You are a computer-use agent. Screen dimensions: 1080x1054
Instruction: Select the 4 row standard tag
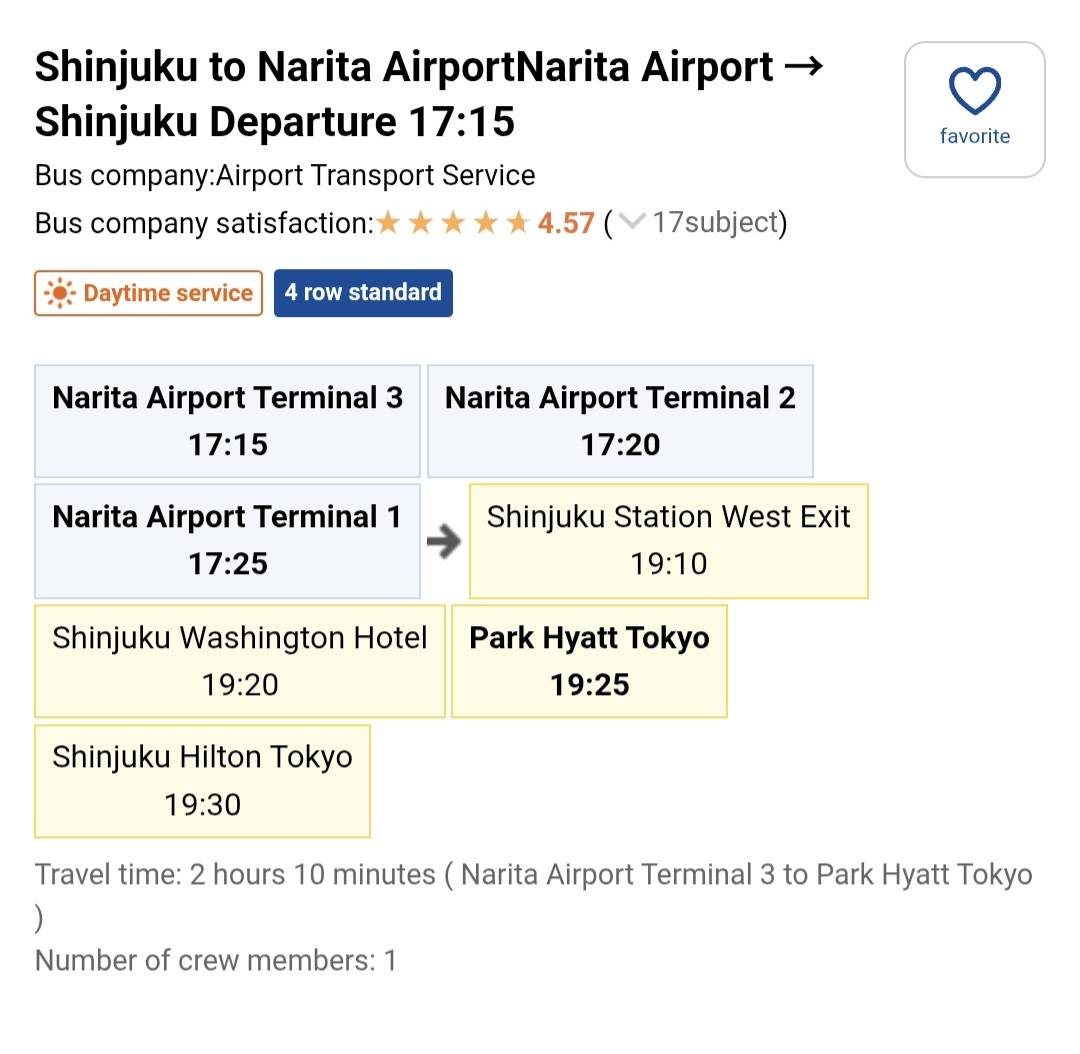(x=363, y=293)
